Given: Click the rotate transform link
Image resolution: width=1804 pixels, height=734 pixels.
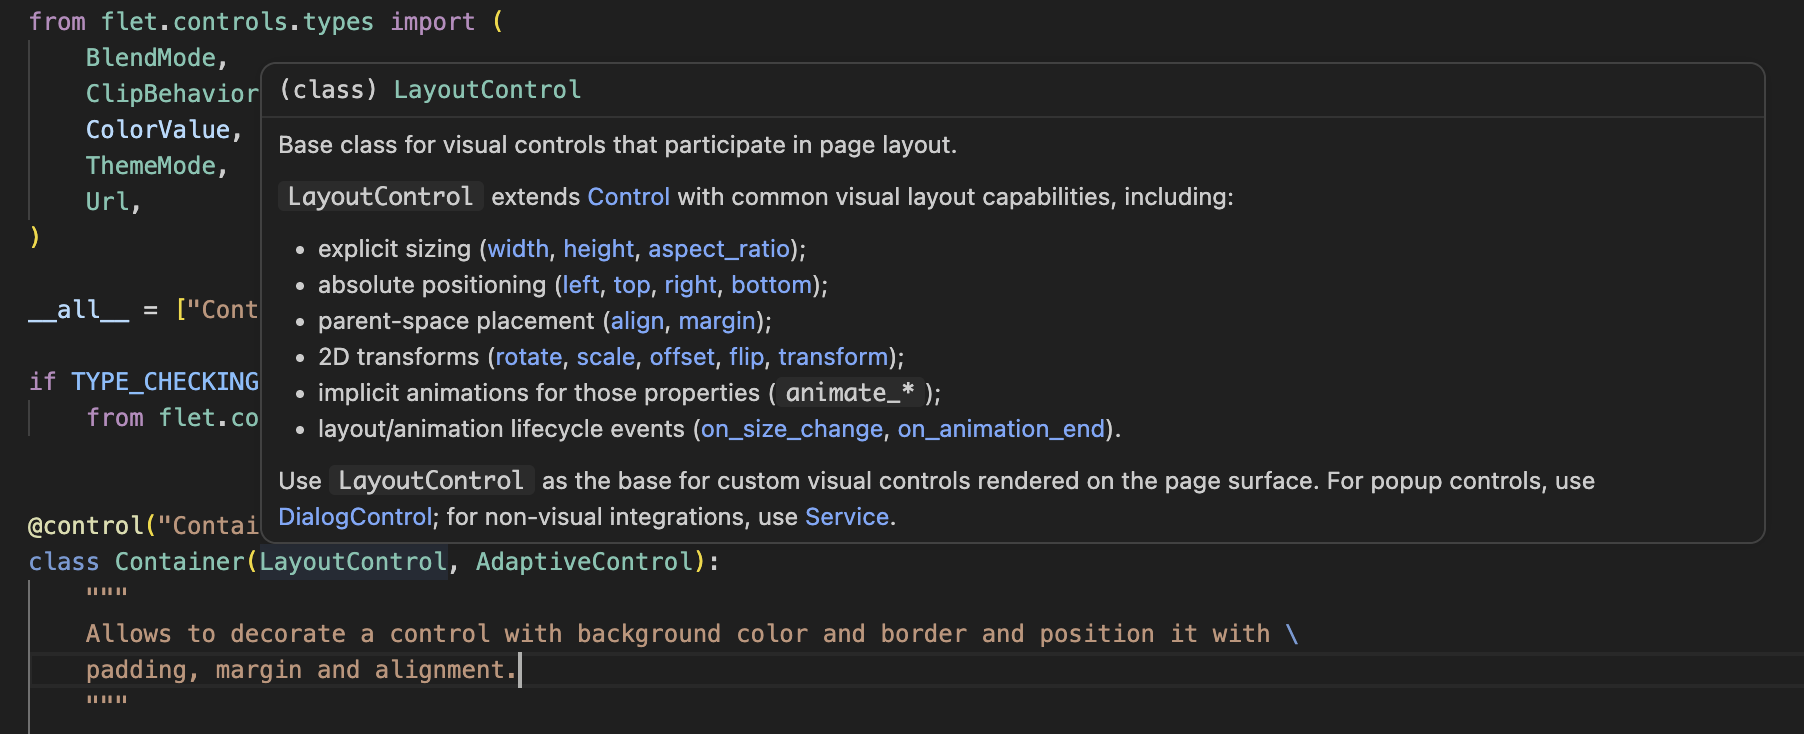Looking at the screenshot, I should (529, 357).
